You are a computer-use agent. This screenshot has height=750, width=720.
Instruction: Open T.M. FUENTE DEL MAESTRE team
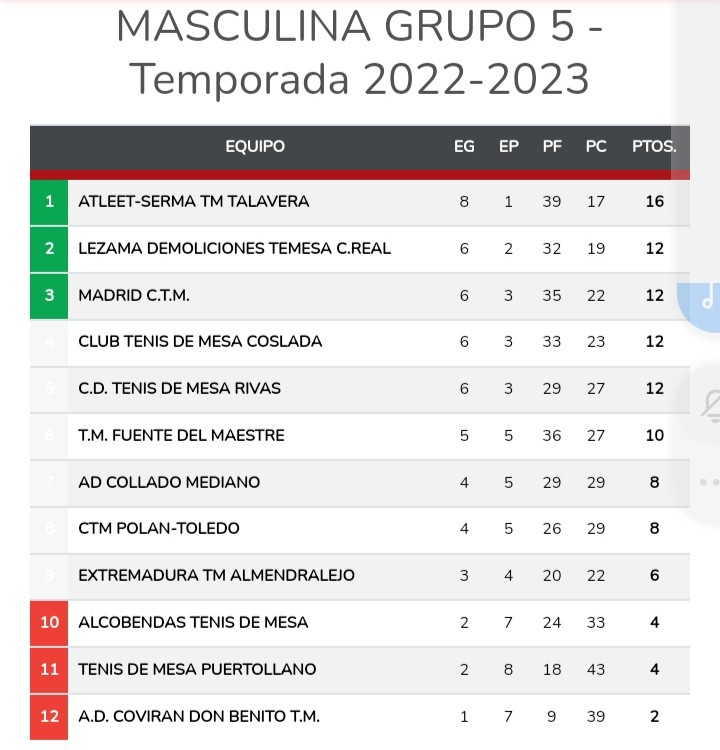coord(181,435)
